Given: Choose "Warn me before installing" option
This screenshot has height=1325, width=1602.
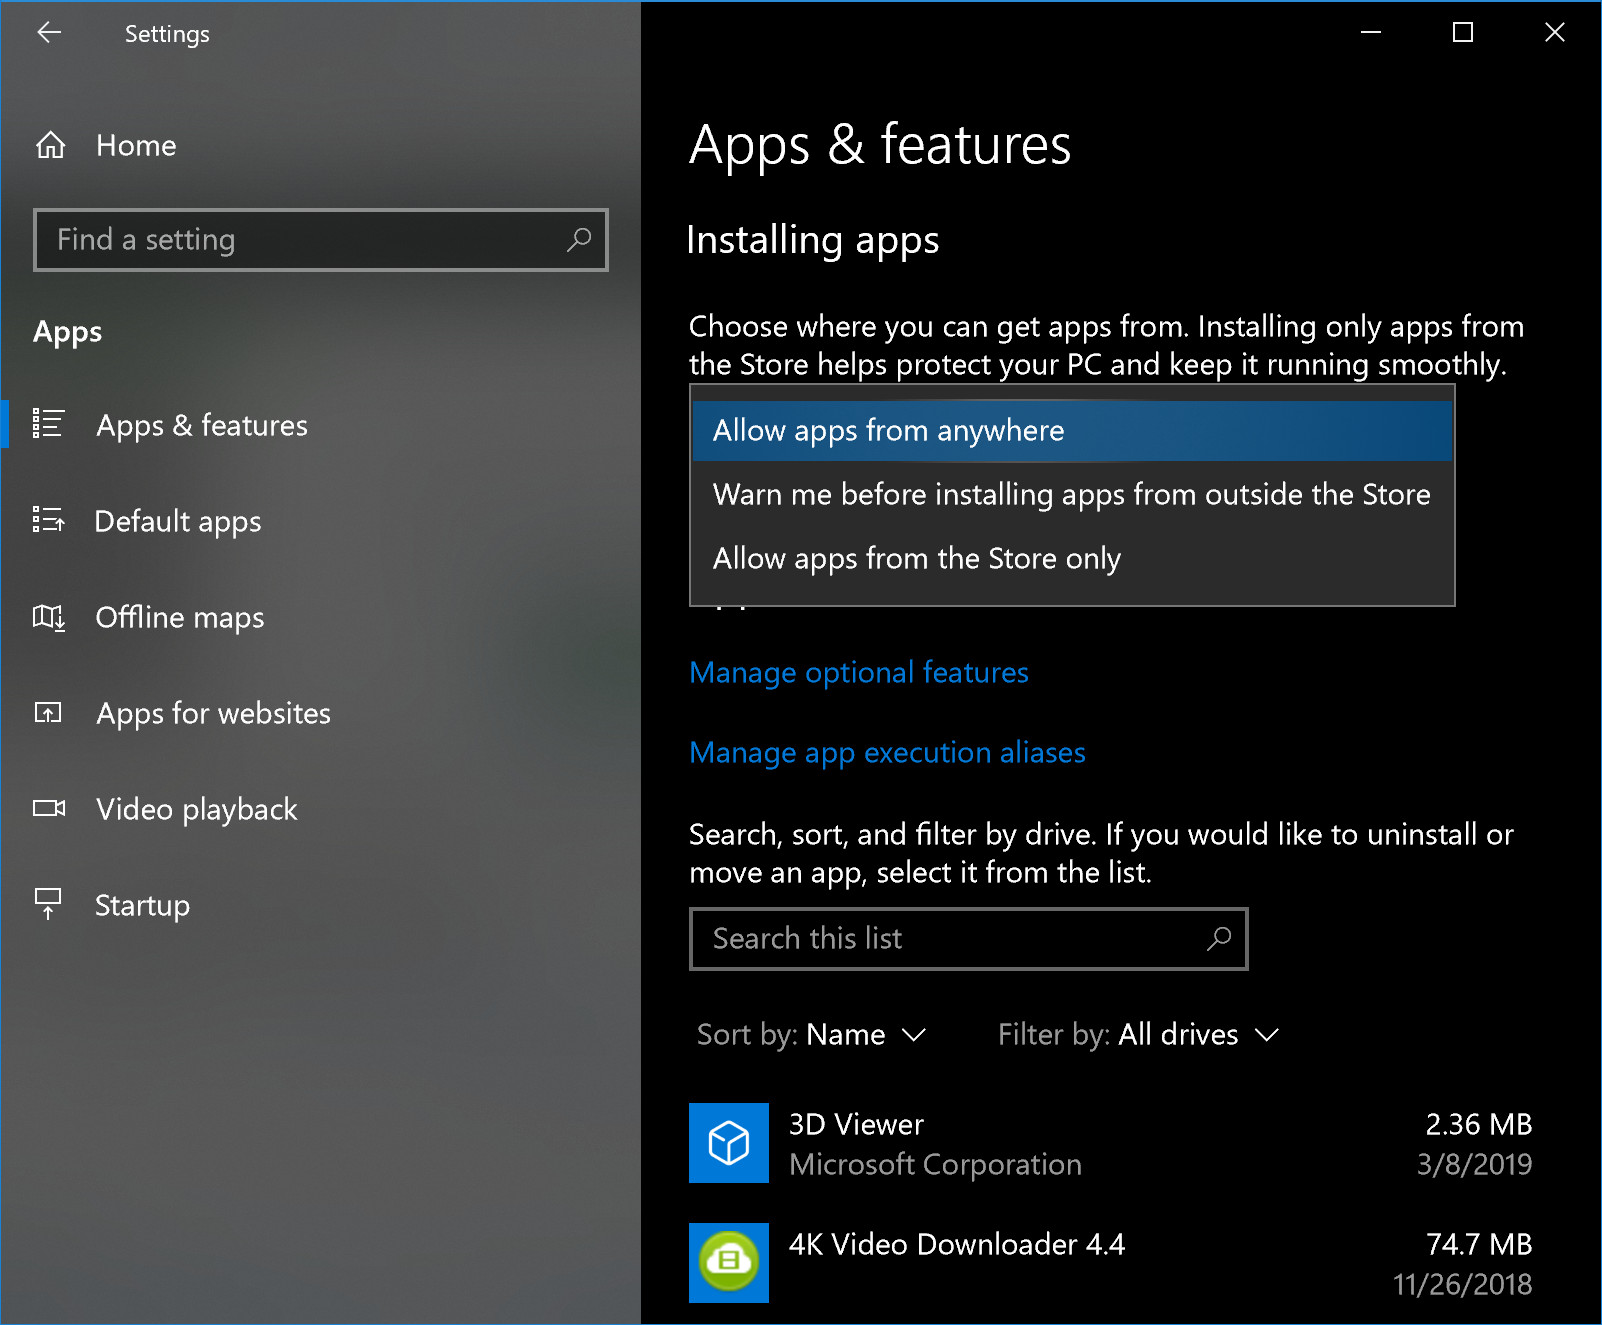Looking at the screenshot, I should point(1071,495).
